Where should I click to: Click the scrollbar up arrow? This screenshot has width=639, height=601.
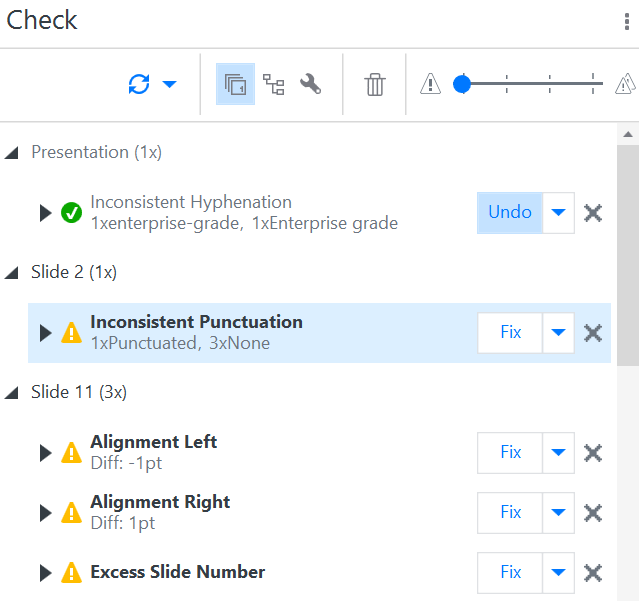click(628, 134)
